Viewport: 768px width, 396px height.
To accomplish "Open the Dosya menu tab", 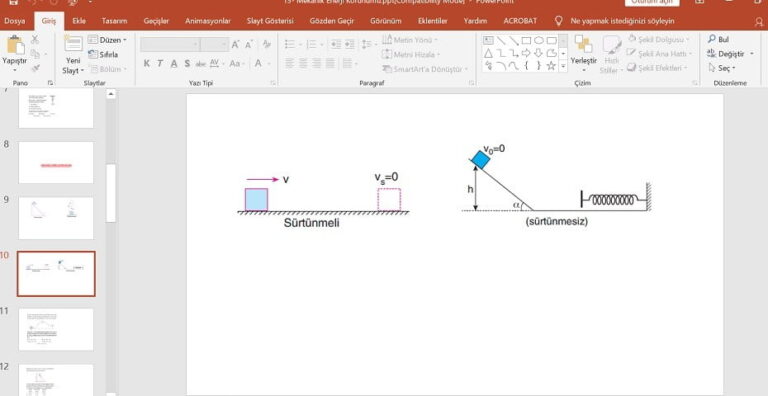I will coord(15,21).
